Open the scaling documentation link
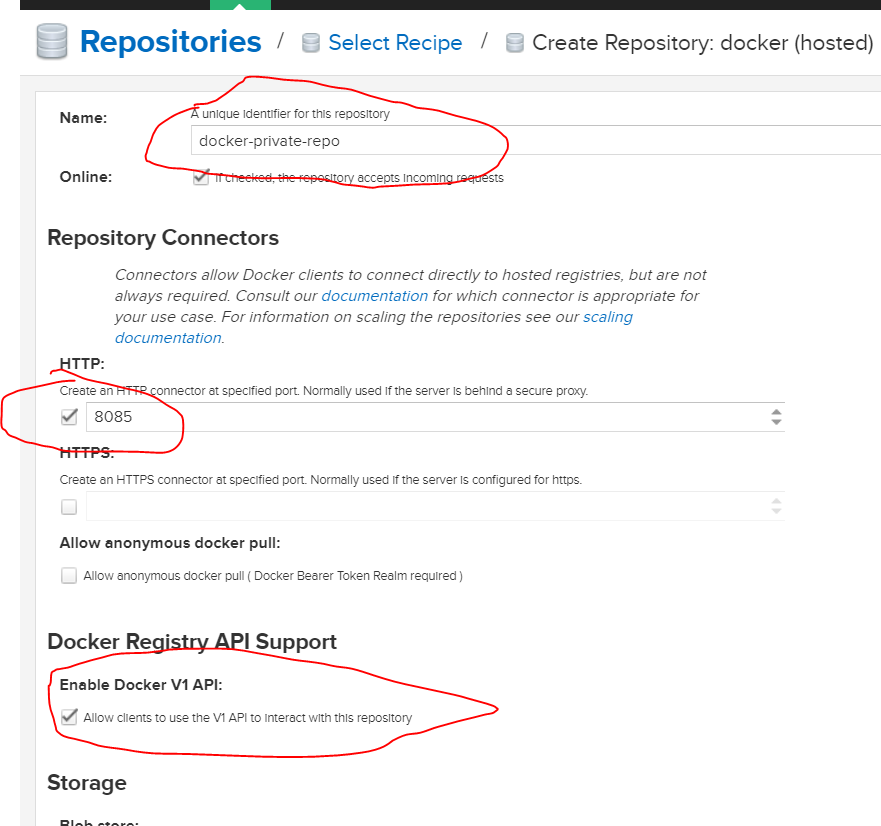The image size is (881, 826). (608, 317)
